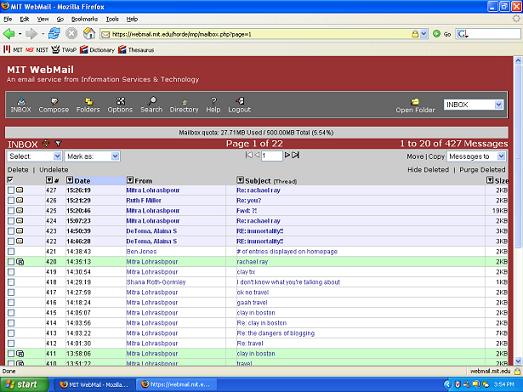Click unread envelope icon on message 427
Image resolution: width=523 pixels, height=392 pixels.
pos(20,190)
